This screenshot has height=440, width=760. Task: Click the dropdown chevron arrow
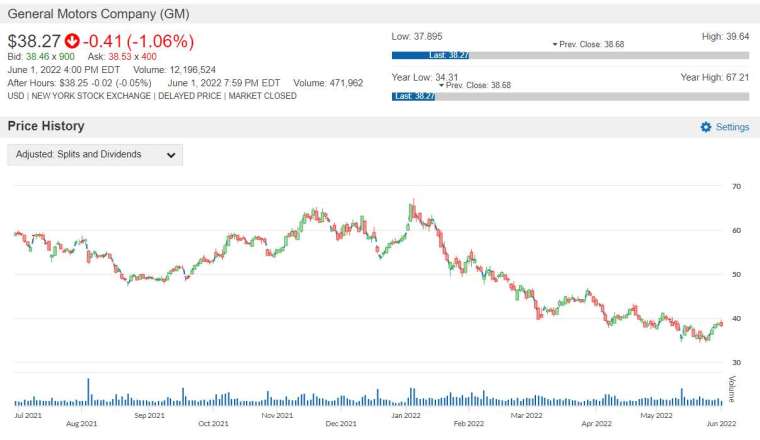(x=171, y=155)
